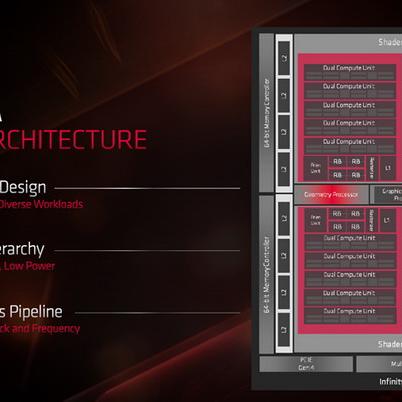Viewport: 402px width, 402px height.
Task: Click the red 'ck and Frequency' subtitle
Action: pos(40,328)
